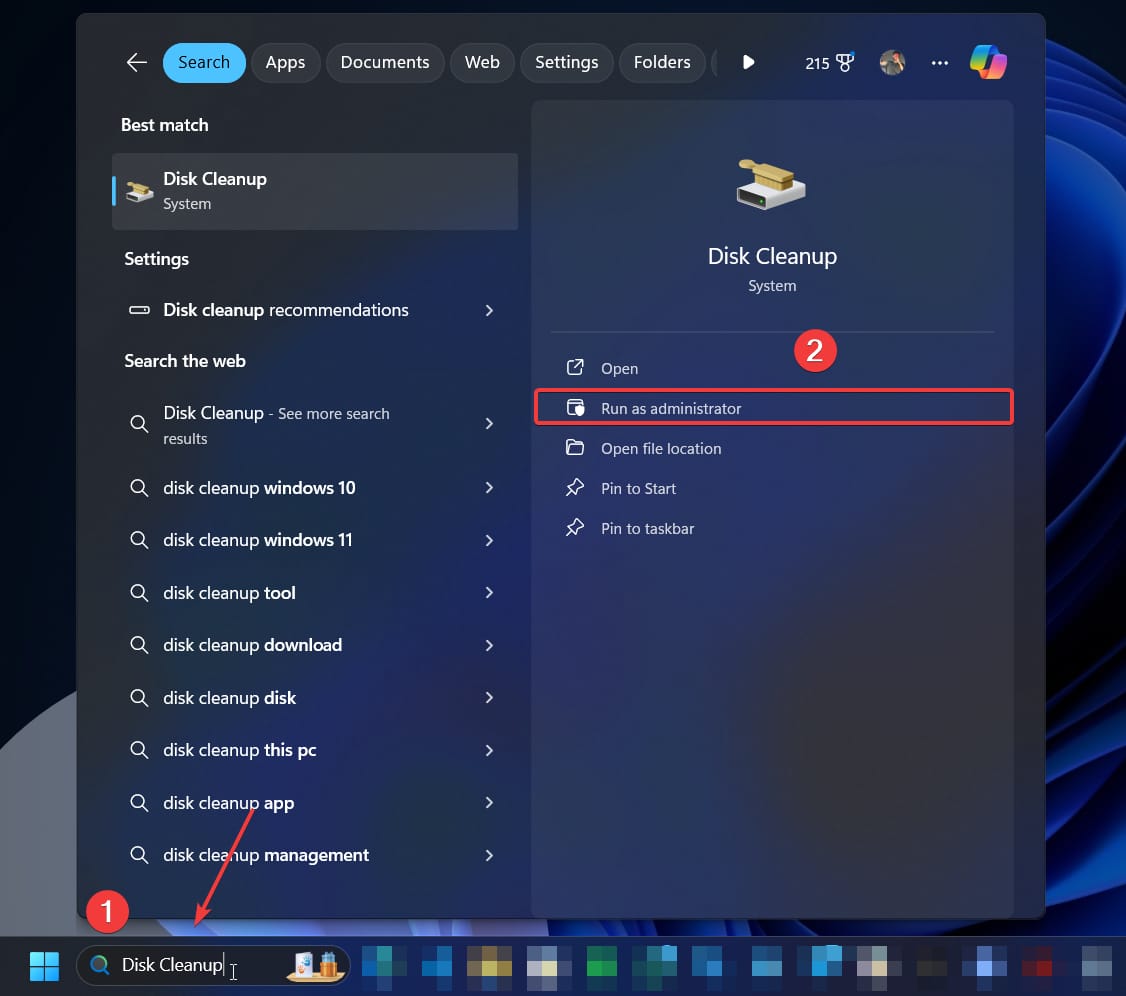Expand Disk cleanup recommendations chevron
The height and width of the screenshot is (996, 1126).
coord(489,310)
